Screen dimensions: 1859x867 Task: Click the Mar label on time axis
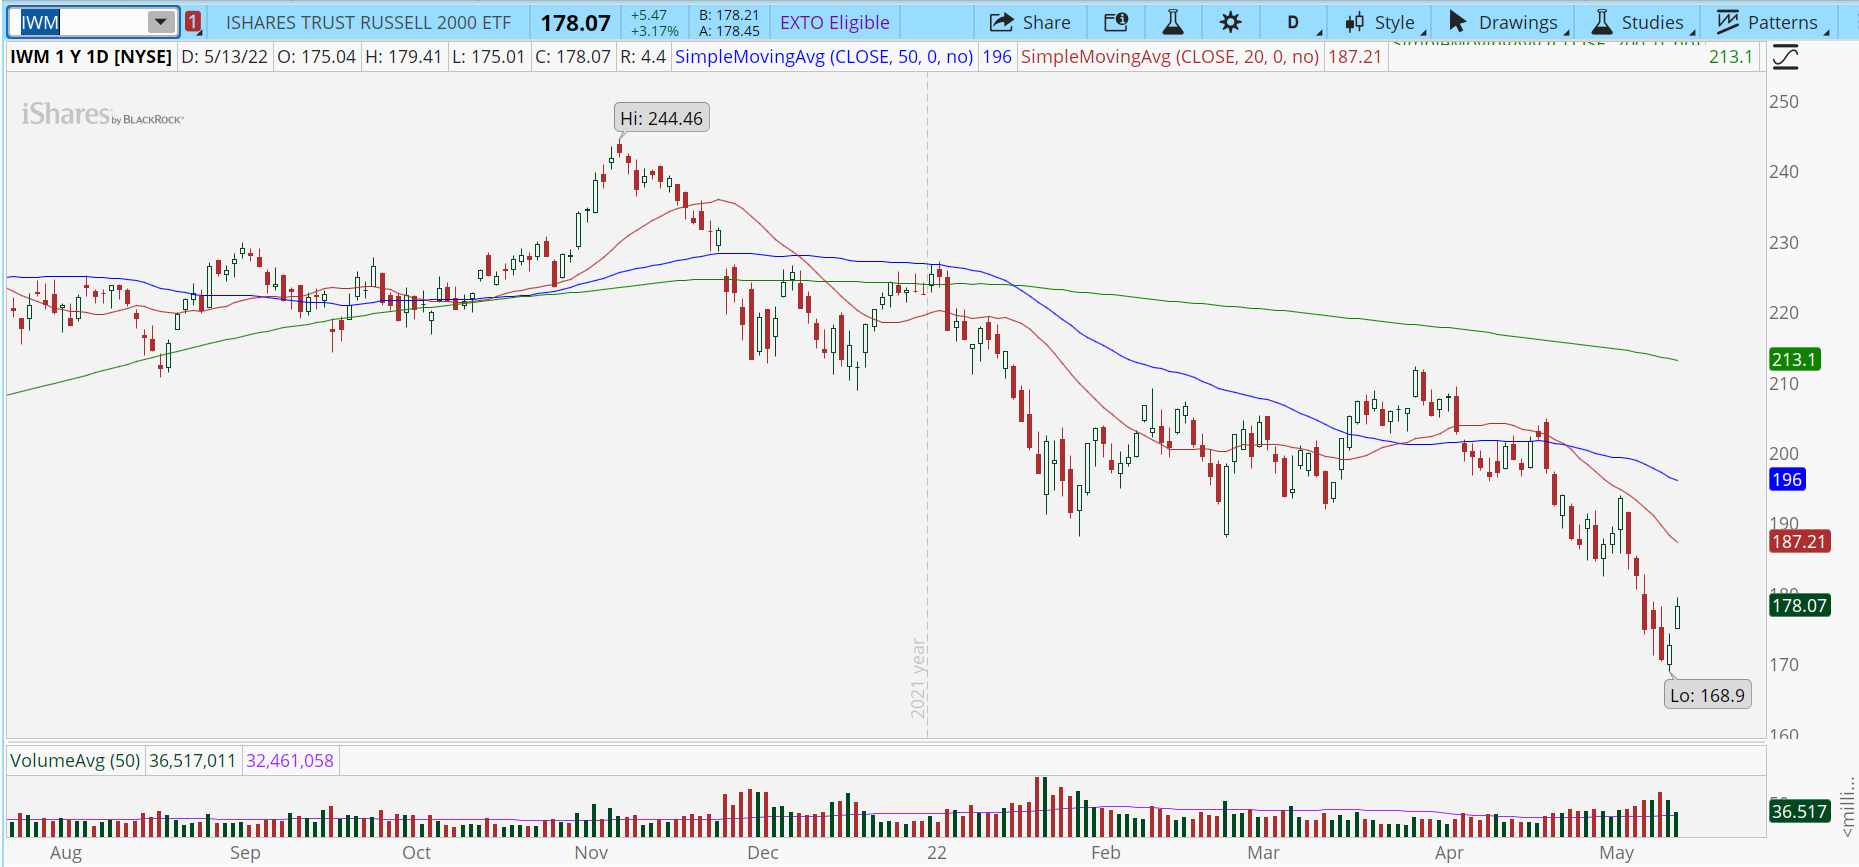(x=1263, y=853)
